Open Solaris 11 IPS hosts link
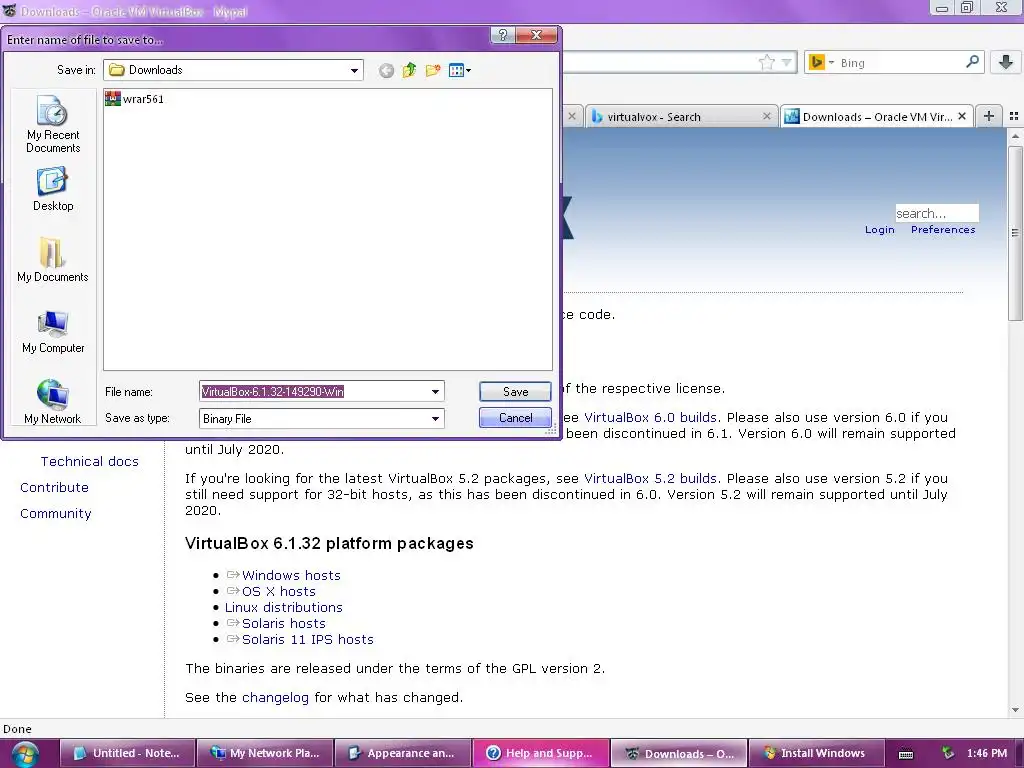 point(308,639)
